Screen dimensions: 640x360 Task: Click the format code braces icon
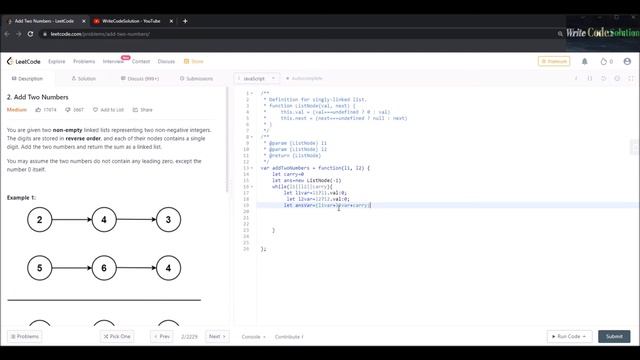point(590,78)
